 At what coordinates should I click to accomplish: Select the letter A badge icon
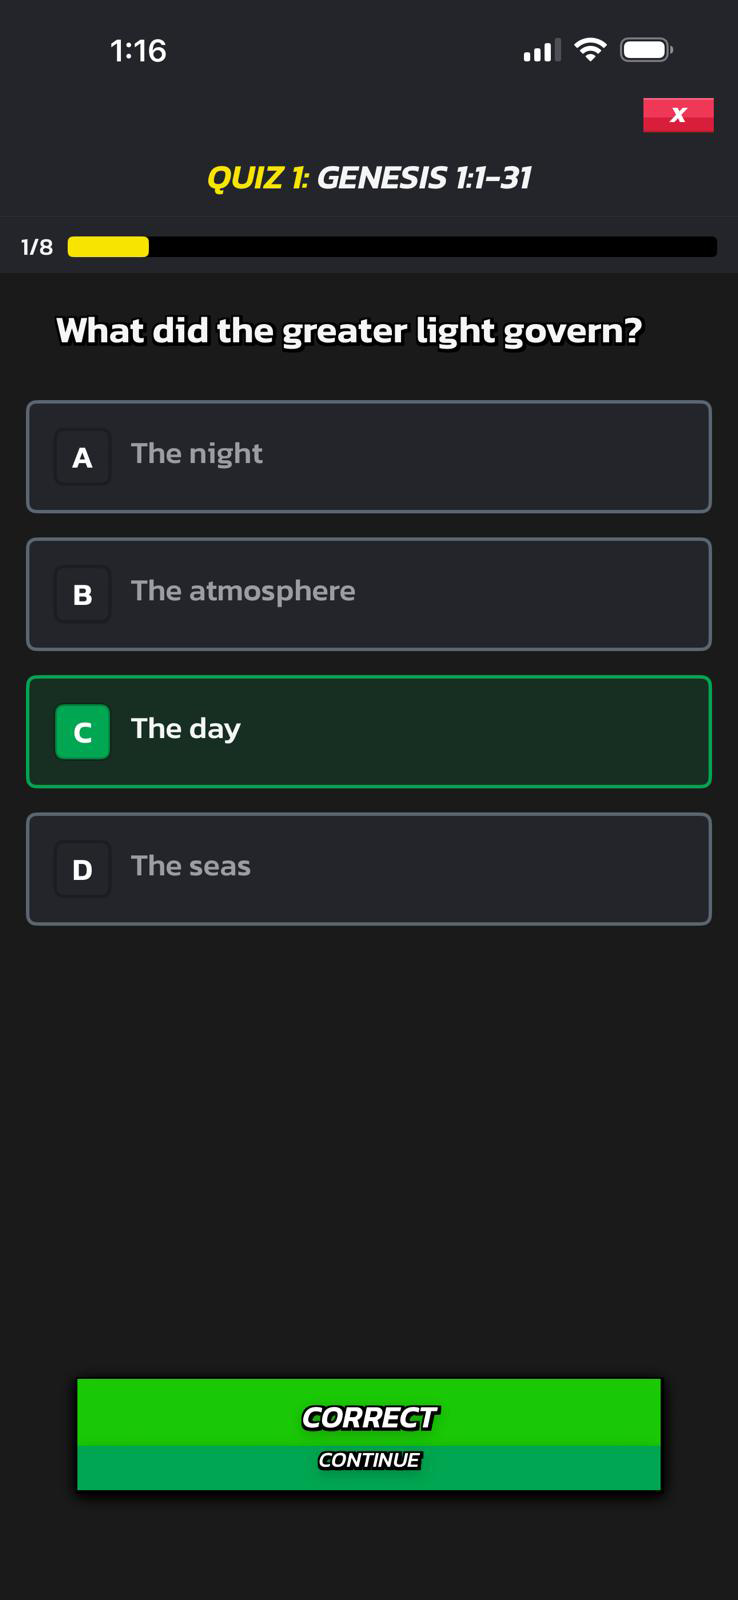82,457
